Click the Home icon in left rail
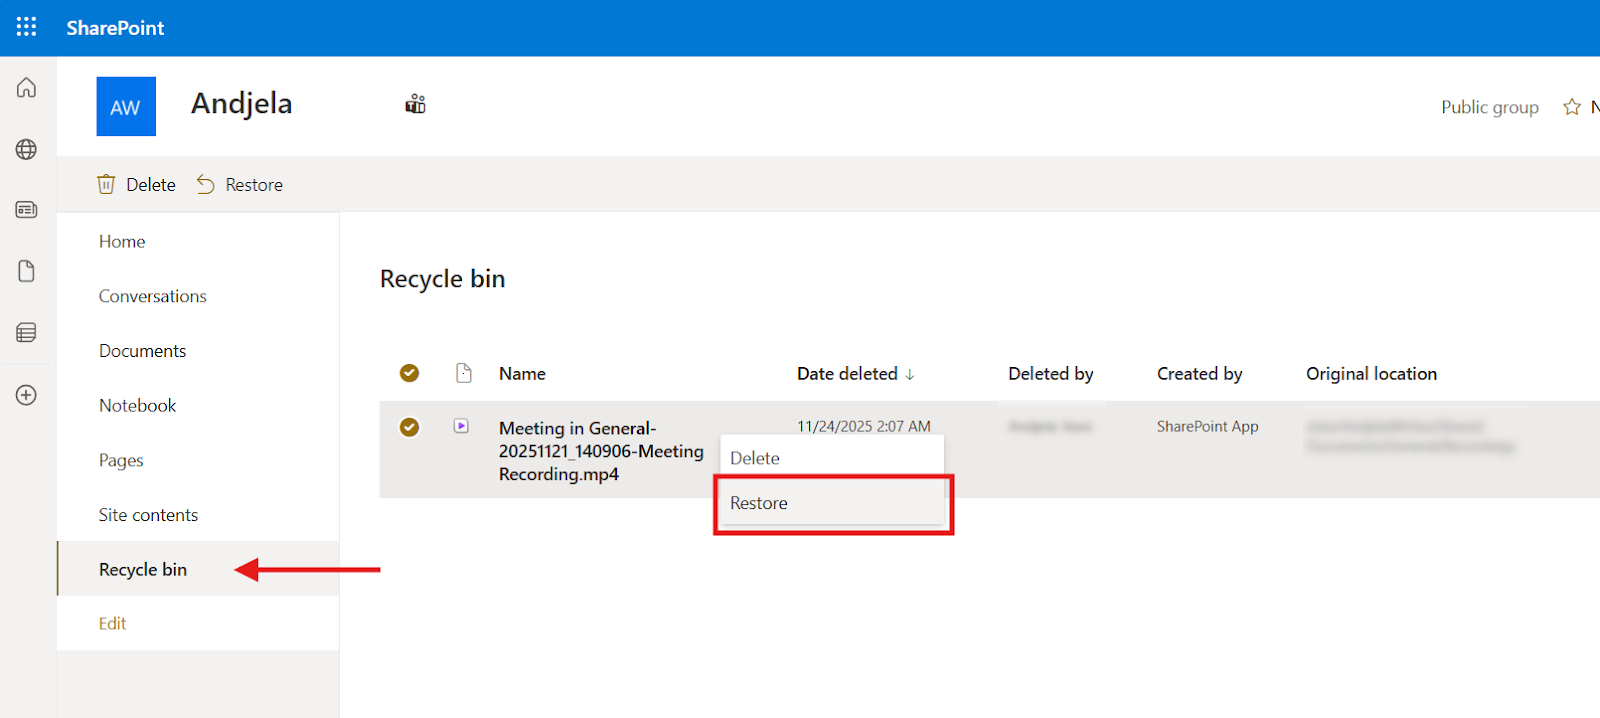This screenshot has width=1600, height=718. (27, 88)
